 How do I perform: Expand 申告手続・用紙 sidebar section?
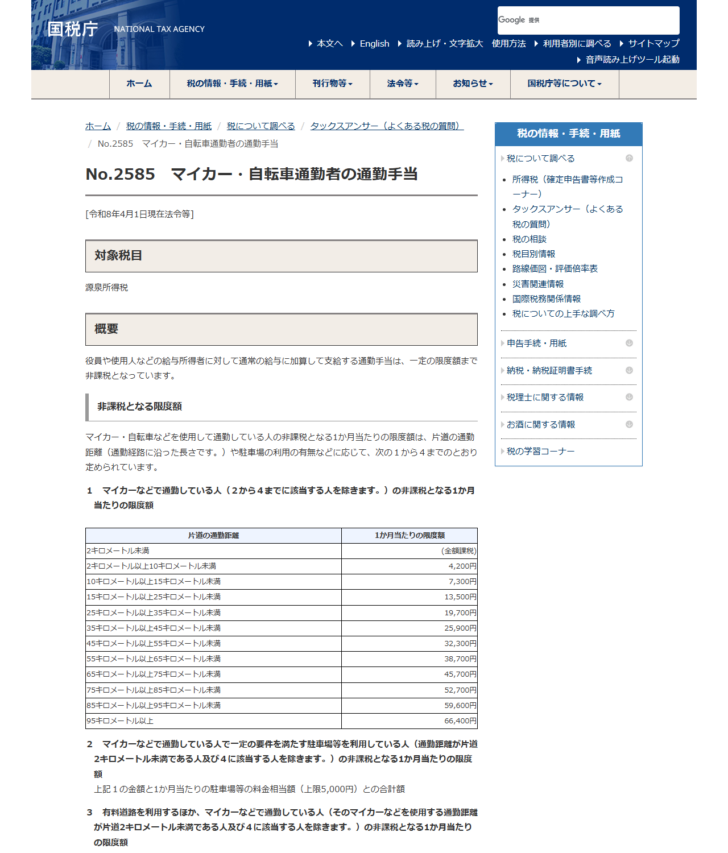[536, 343]
